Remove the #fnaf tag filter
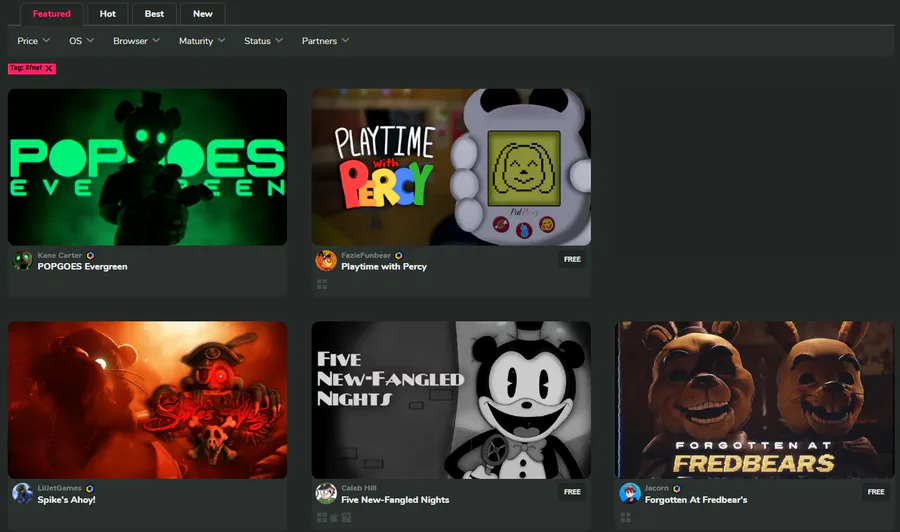 pyautogui.click(x=49, y=68)
